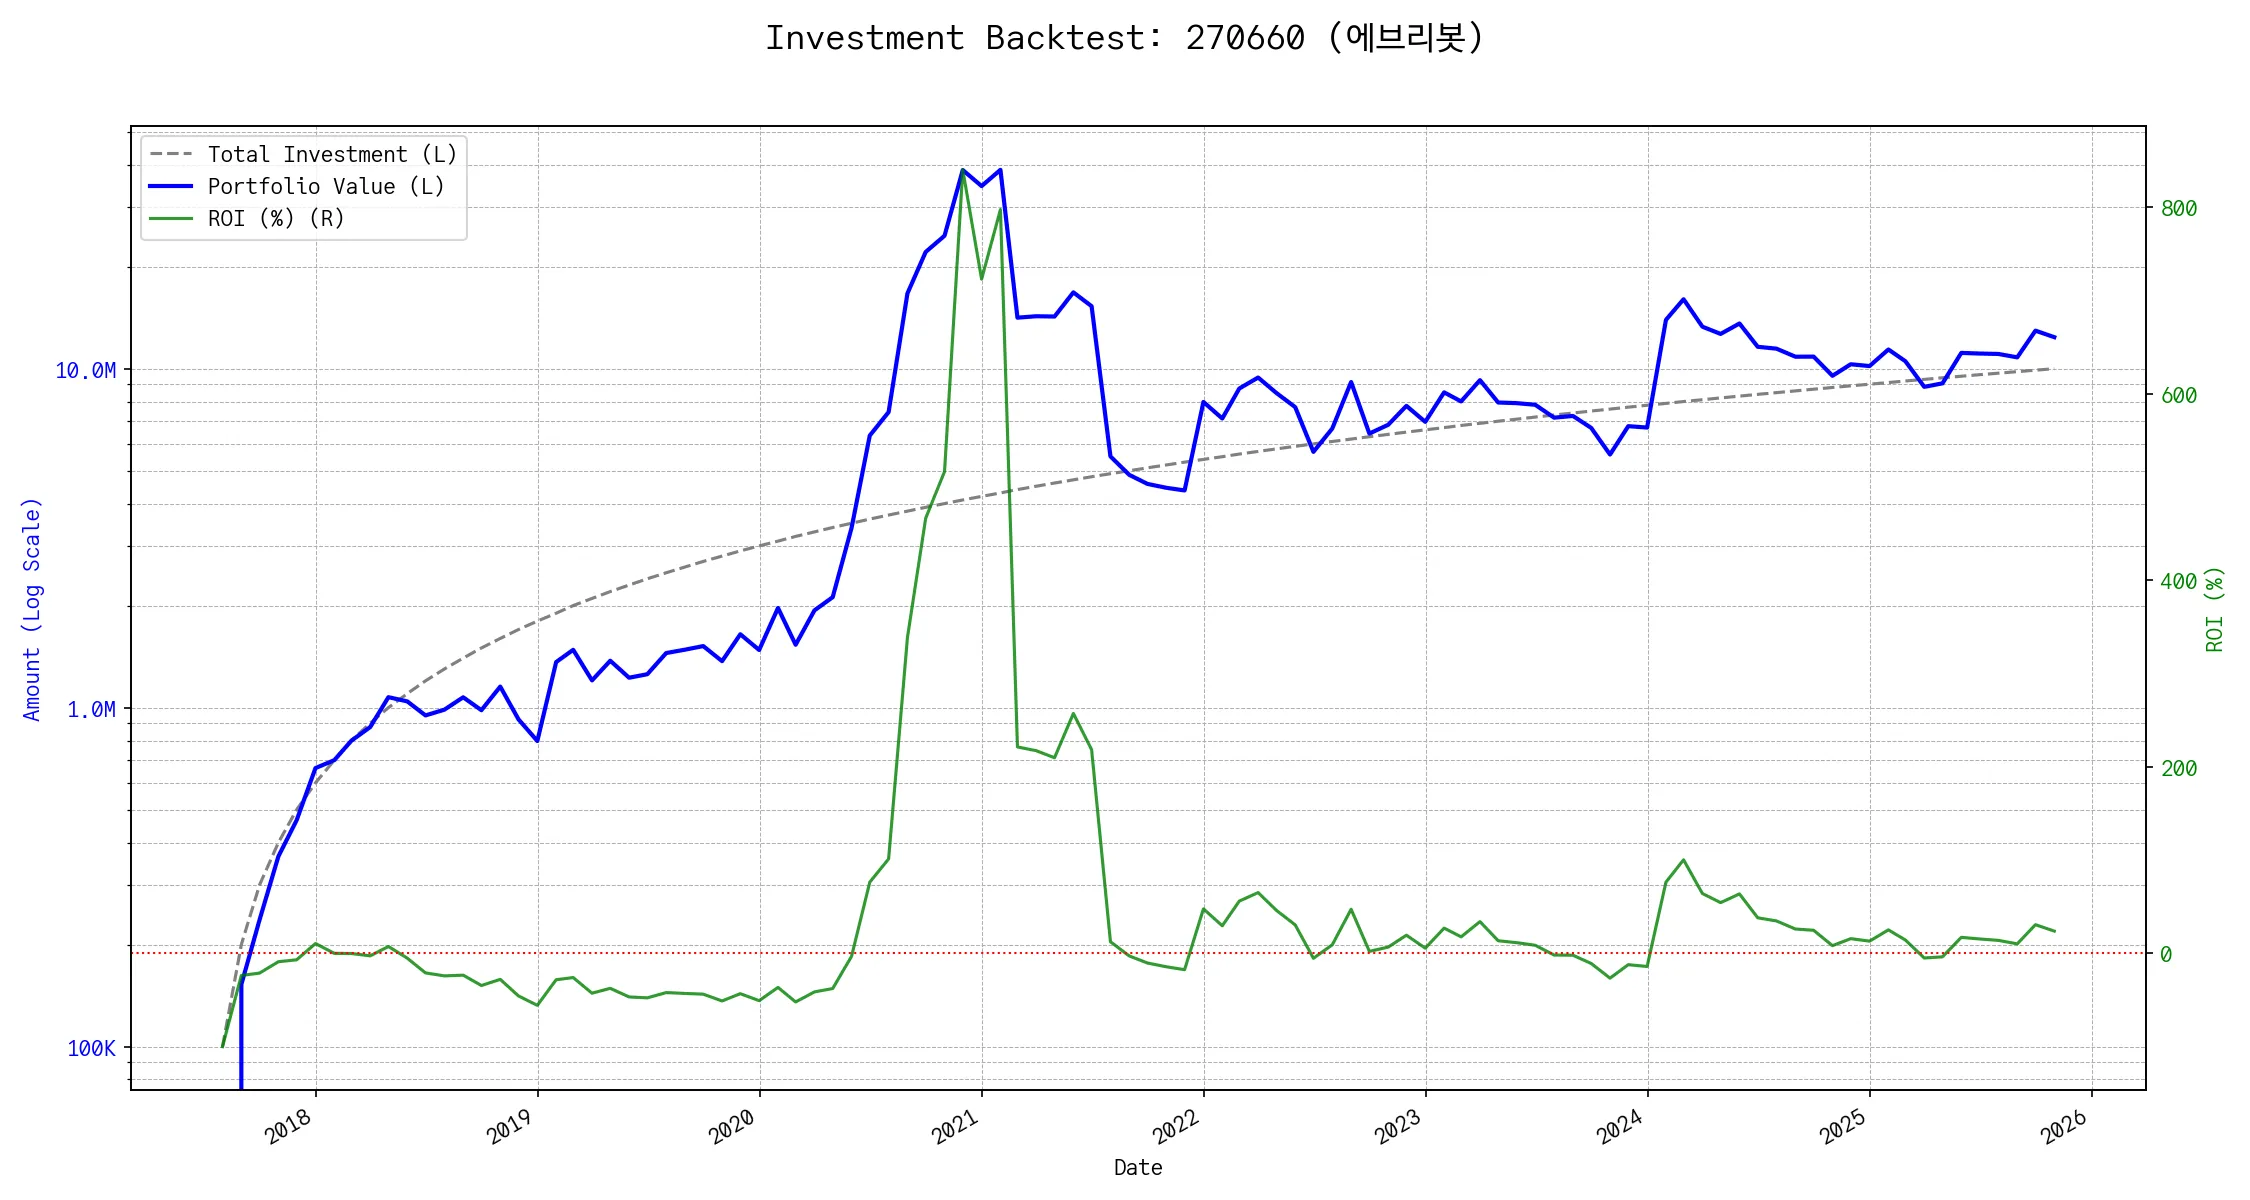Click the 2026 x-axis tick label
2250x1200 pixels.
click(2064, 1127)
